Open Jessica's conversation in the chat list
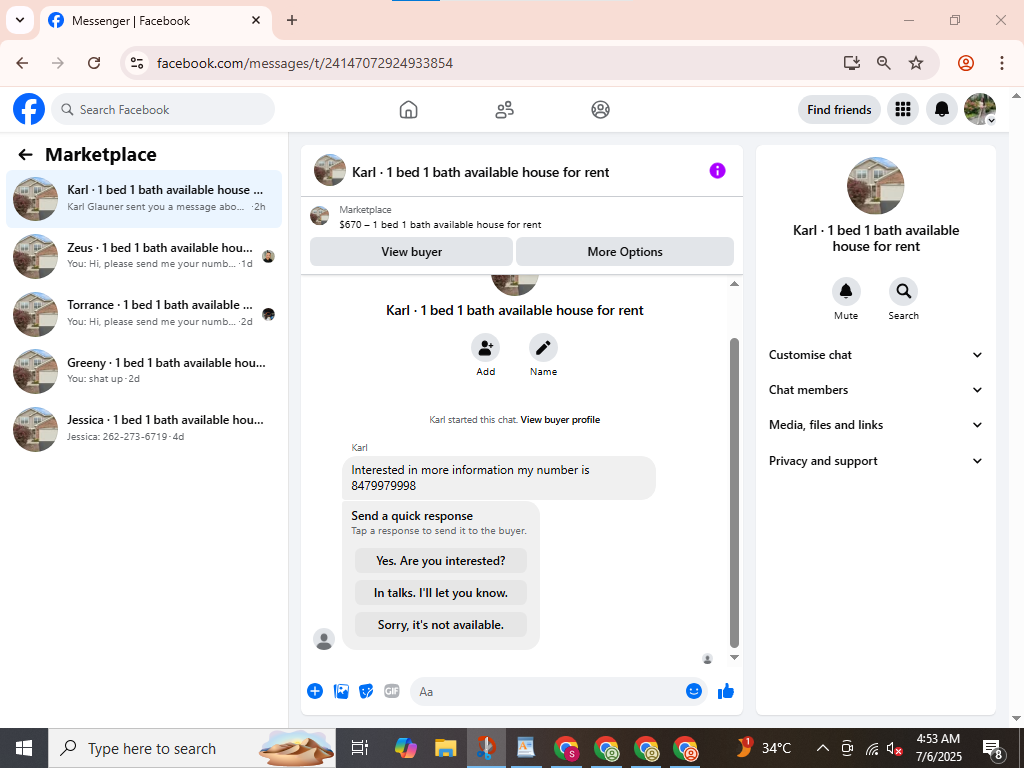 [x=144, y=428]
